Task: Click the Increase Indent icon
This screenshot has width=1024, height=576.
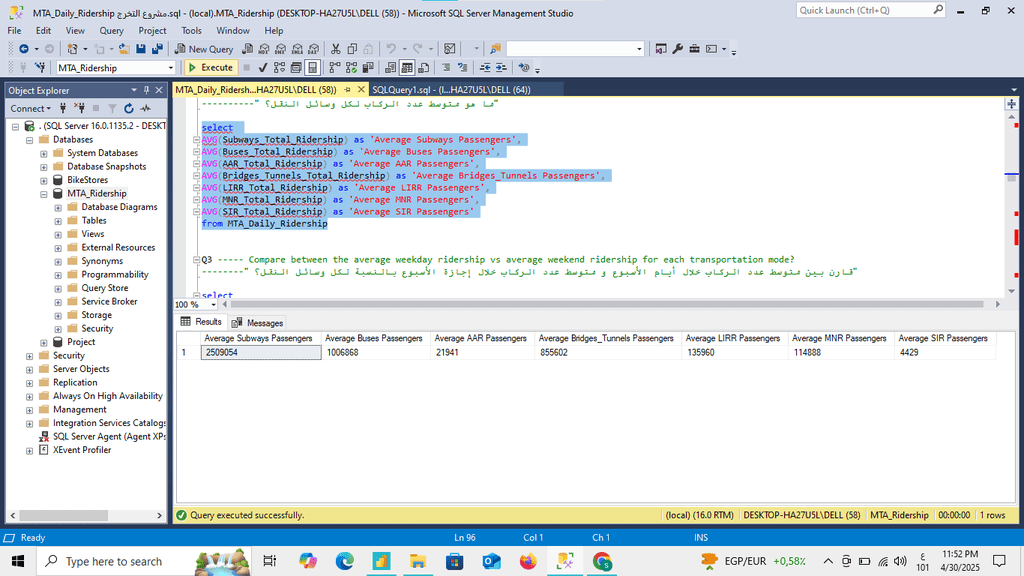Action: click(x=501, y=67)
